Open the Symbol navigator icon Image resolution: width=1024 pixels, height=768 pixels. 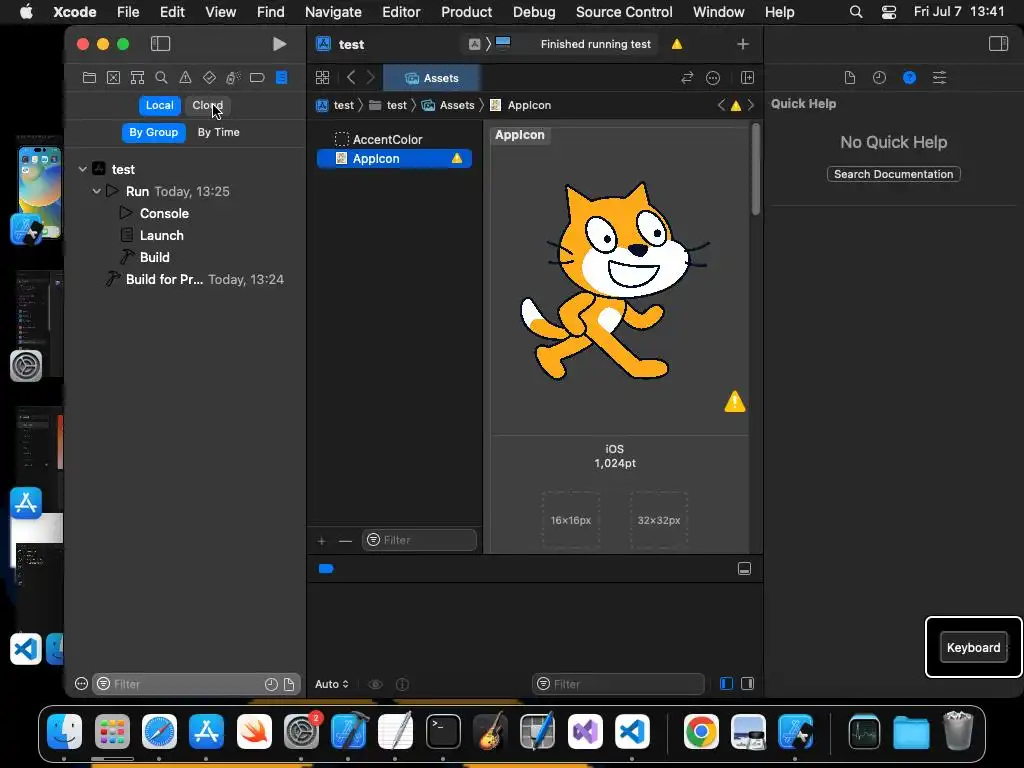click(x=137, y=78)
